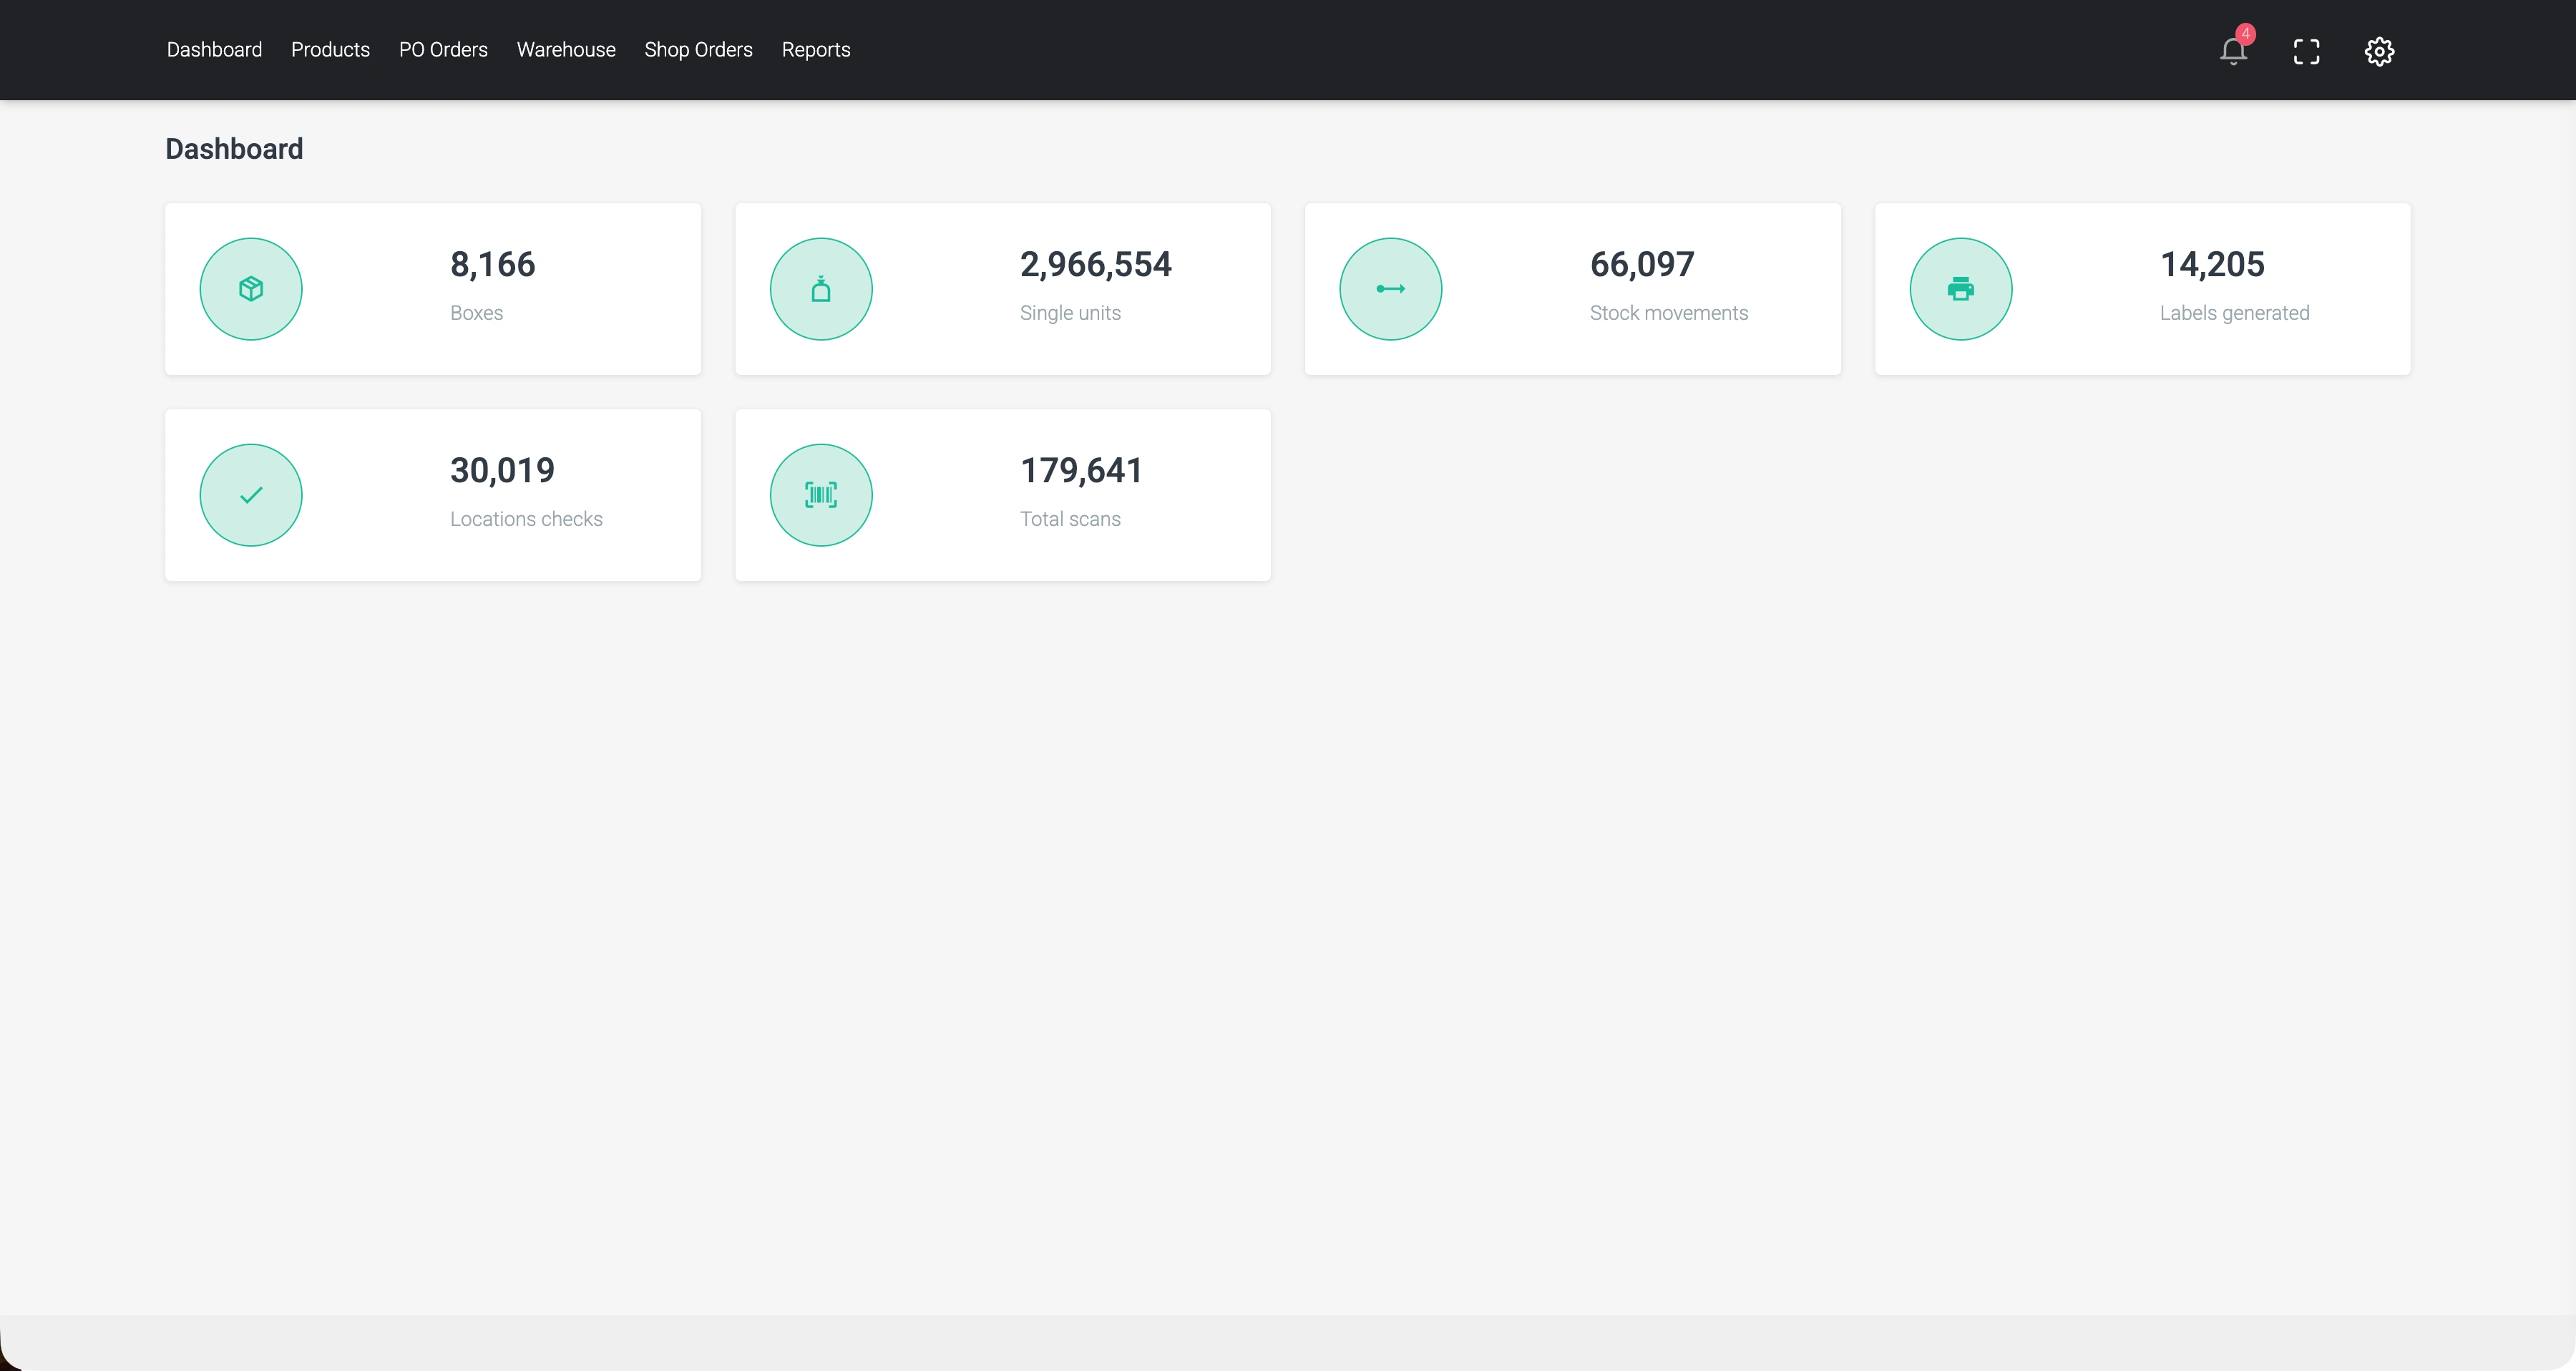Open the settings gear icon
The height and width of the screenshot is (1371, 2576).
(2379, 52)
